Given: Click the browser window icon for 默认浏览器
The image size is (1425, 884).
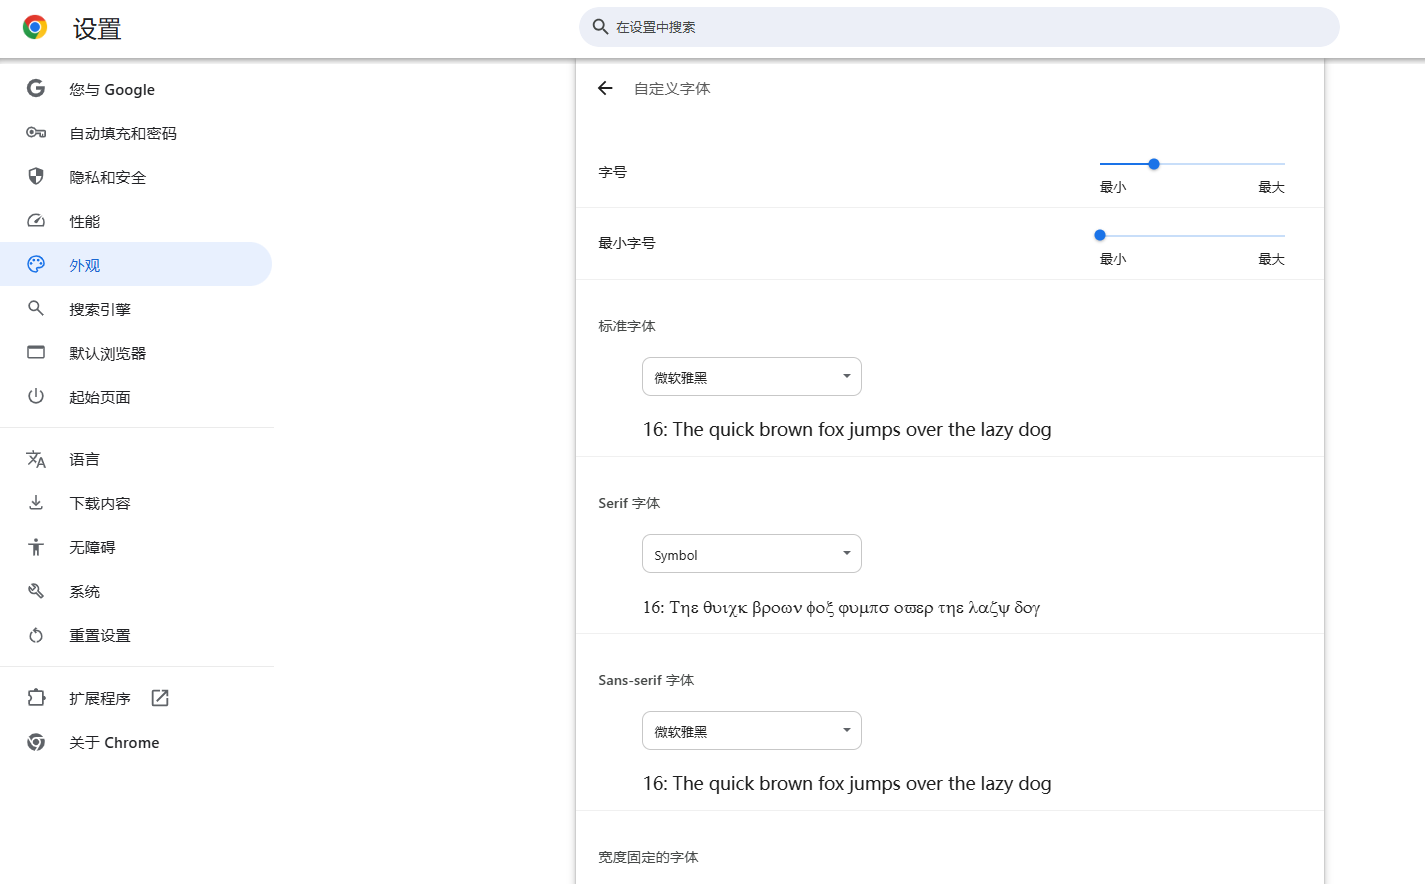Looking at the screenshot, I should tap(36, 352).
